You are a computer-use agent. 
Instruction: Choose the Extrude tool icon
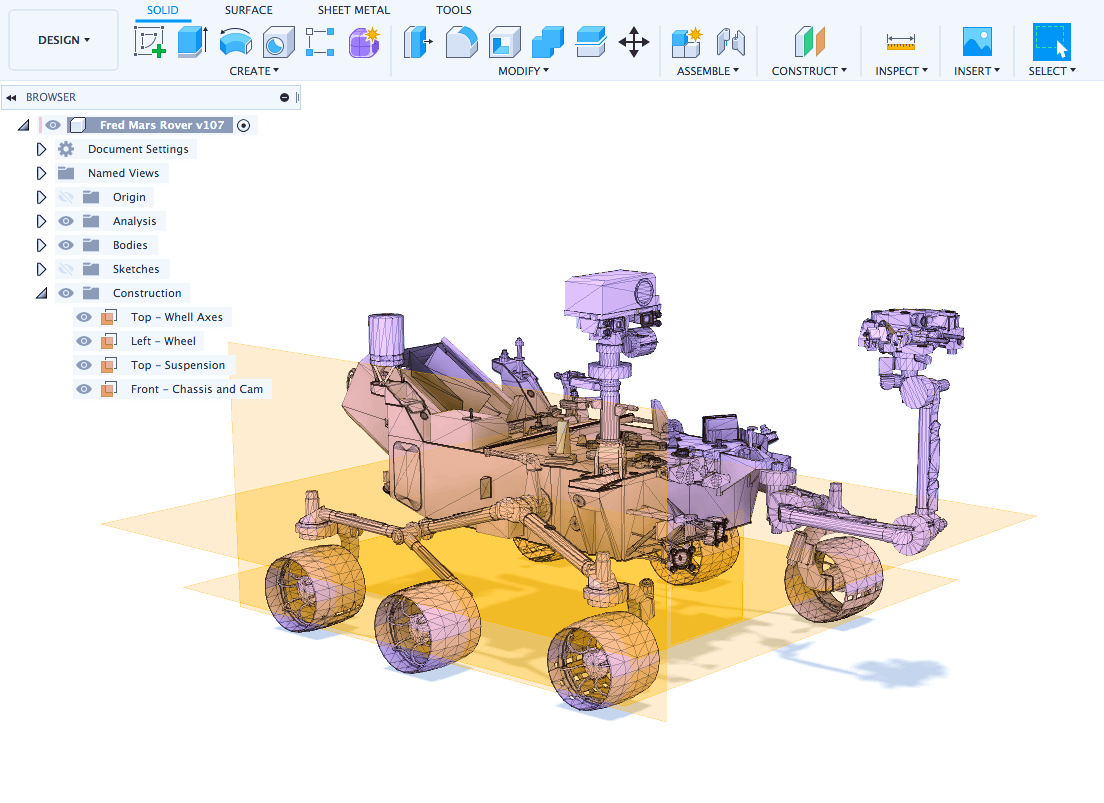click(x=192, y=42)
